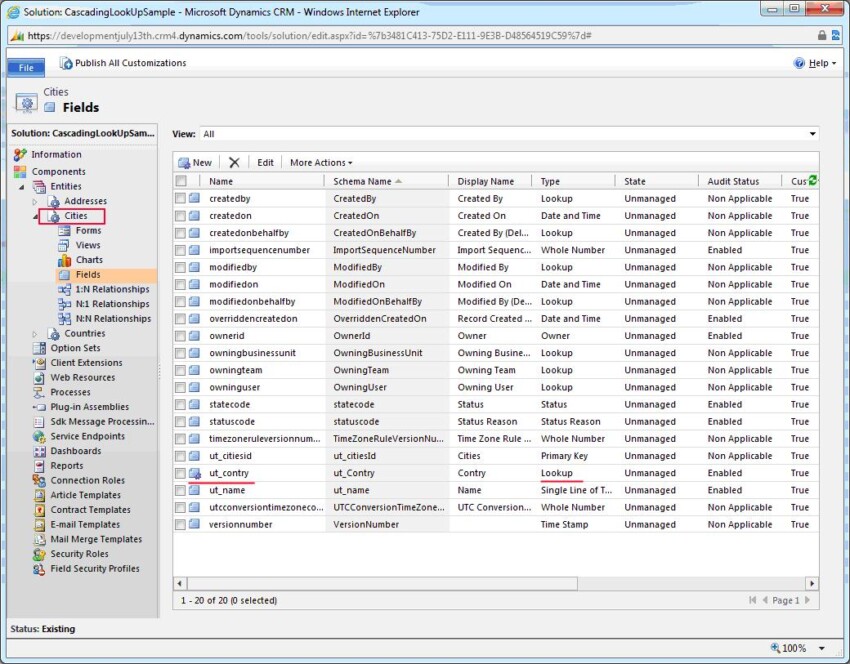Viewport: 850px width, 664px height.
Task: Select Web Resources in the sidebar
Action: pyautogui.click(x=82, y=377)
